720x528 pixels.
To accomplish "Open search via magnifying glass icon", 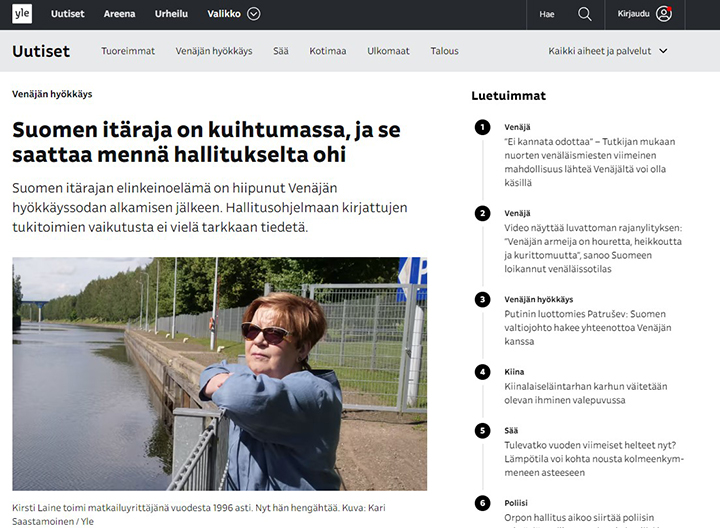I will tap(585, 14).
